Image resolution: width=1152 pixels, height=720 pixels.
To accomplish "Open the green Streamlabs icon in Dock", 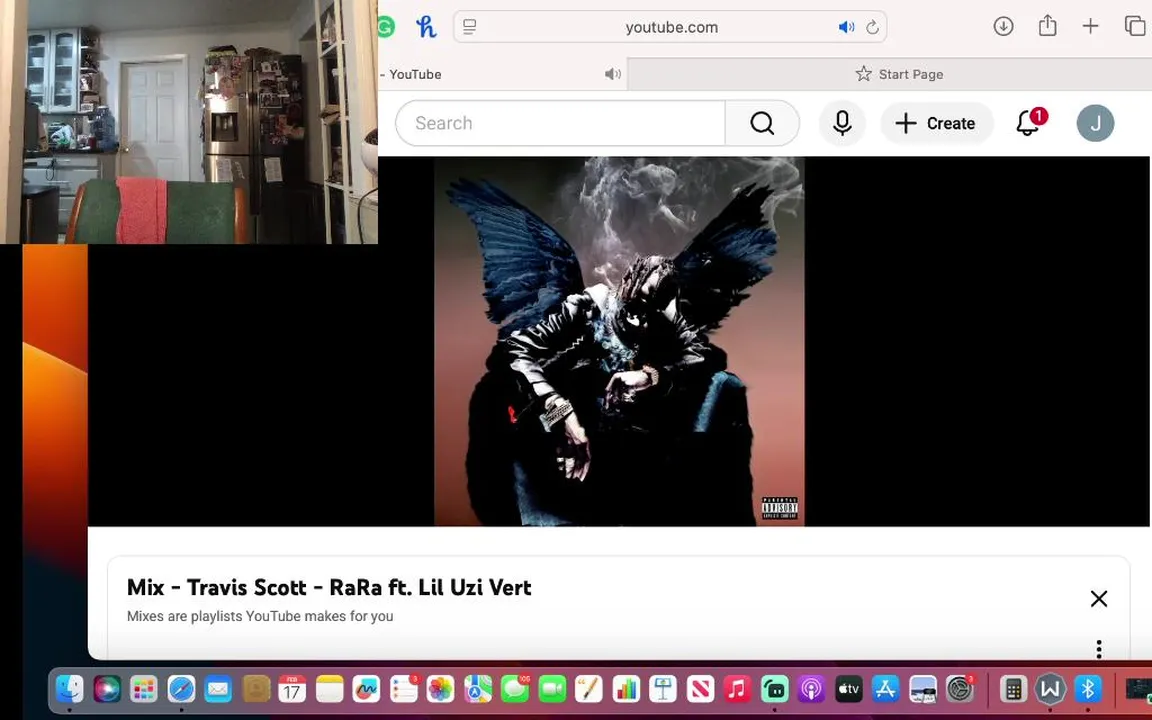I will pos(774,689).
